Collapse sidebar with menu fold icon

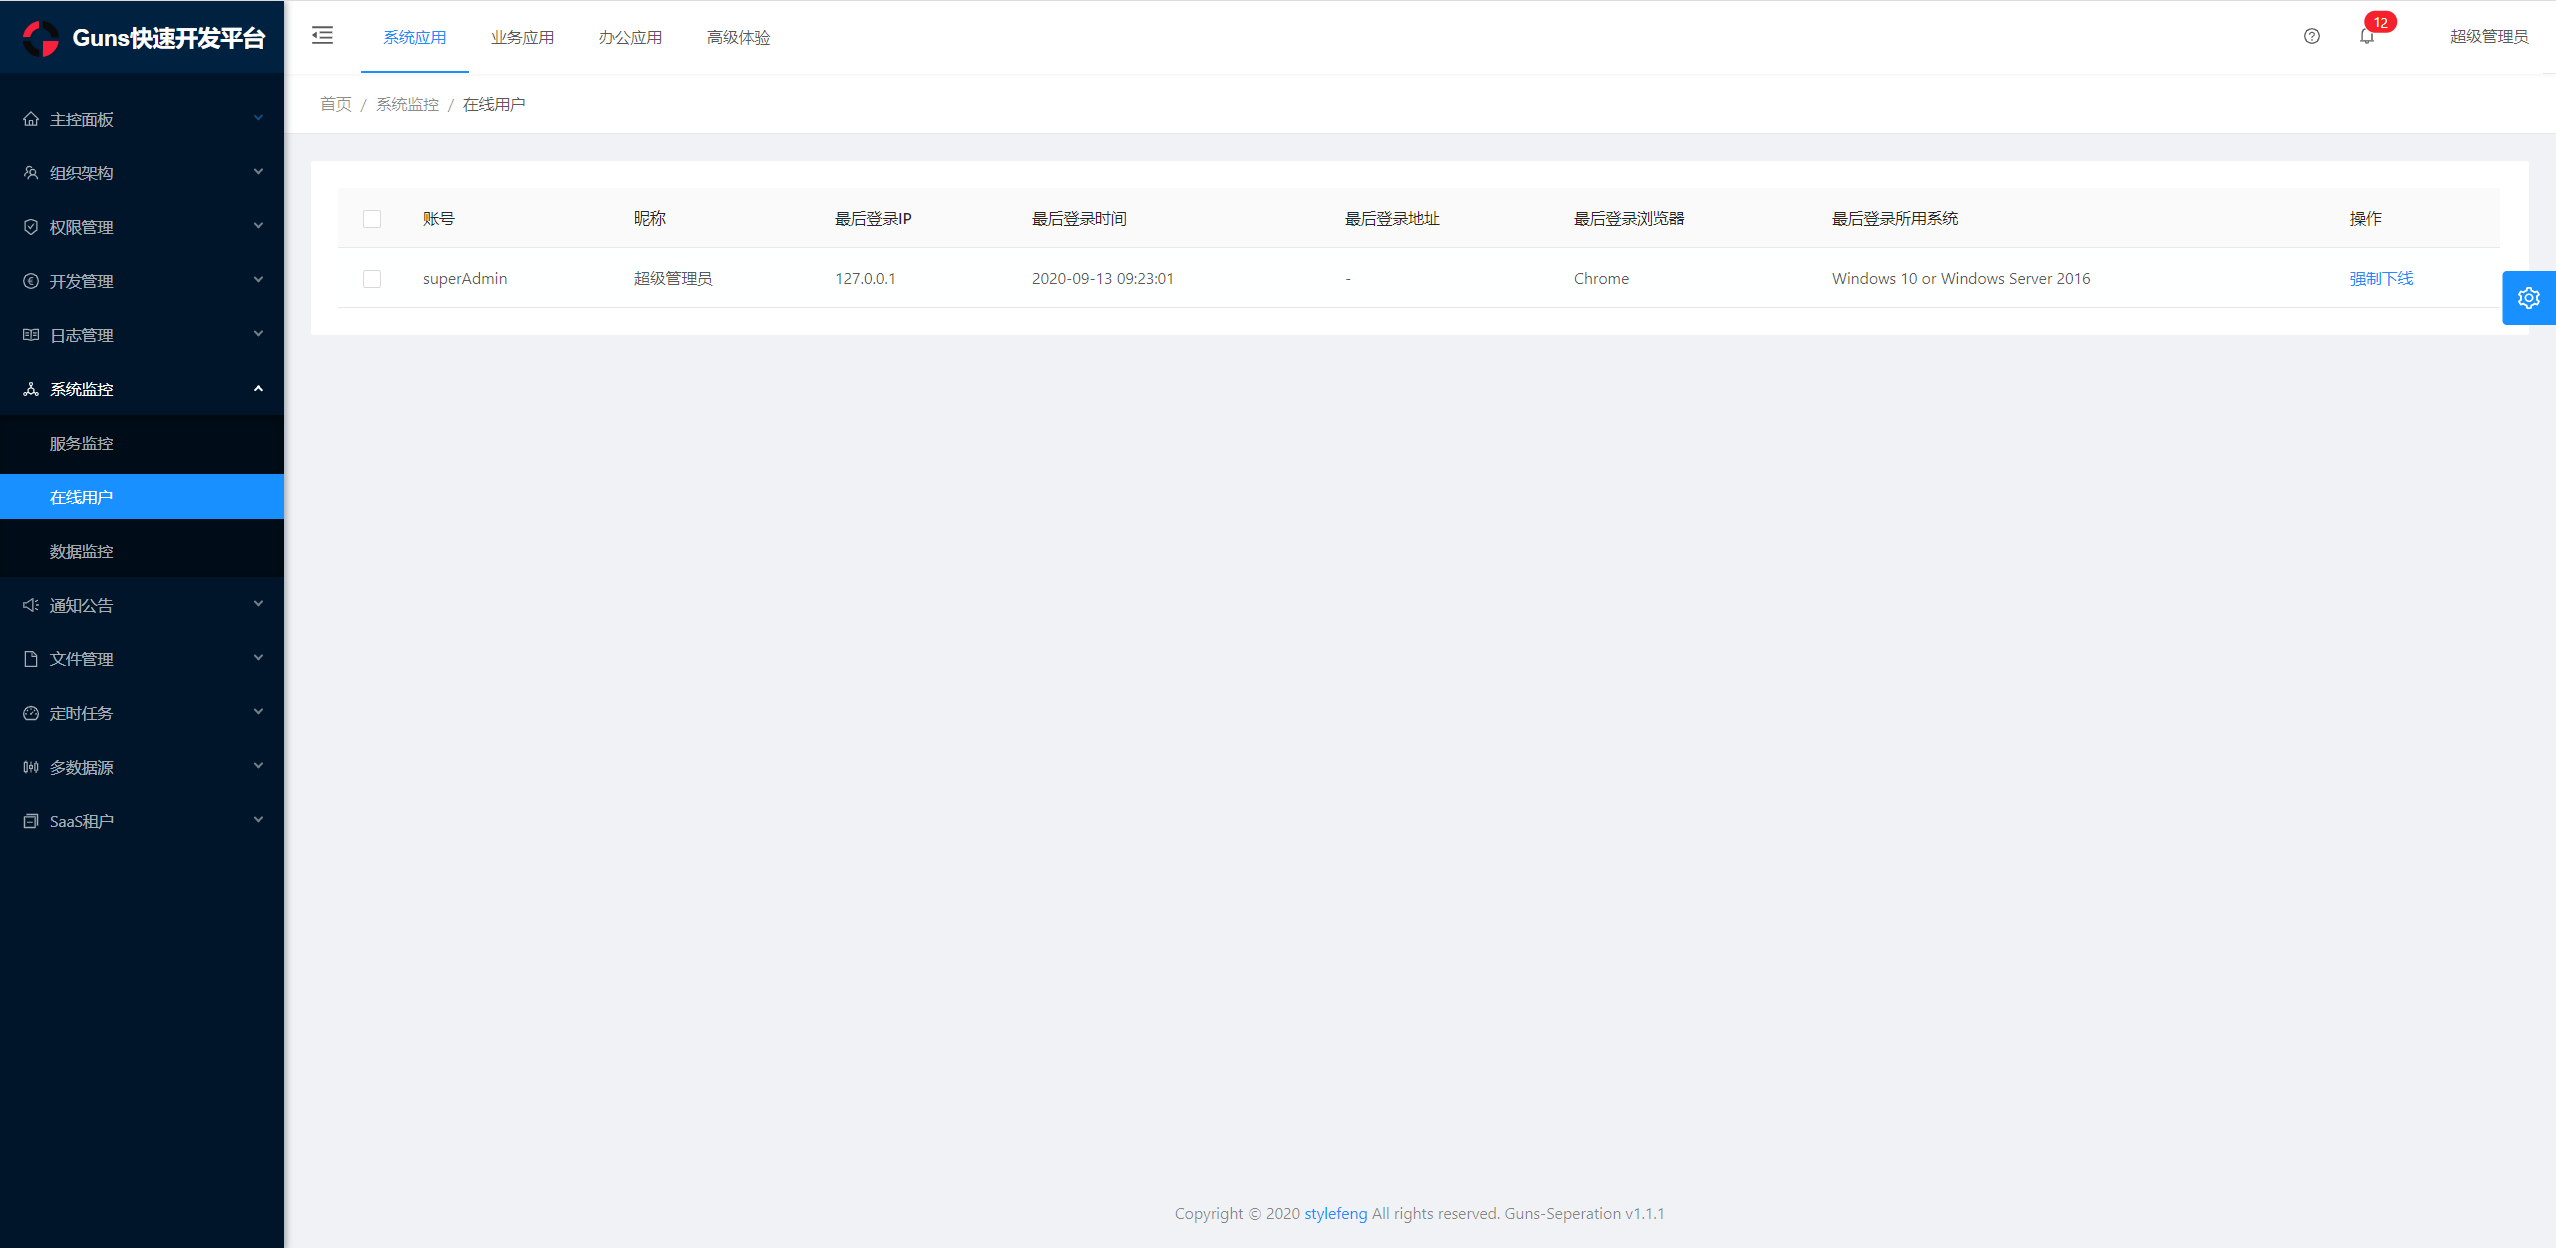(322, 36)
